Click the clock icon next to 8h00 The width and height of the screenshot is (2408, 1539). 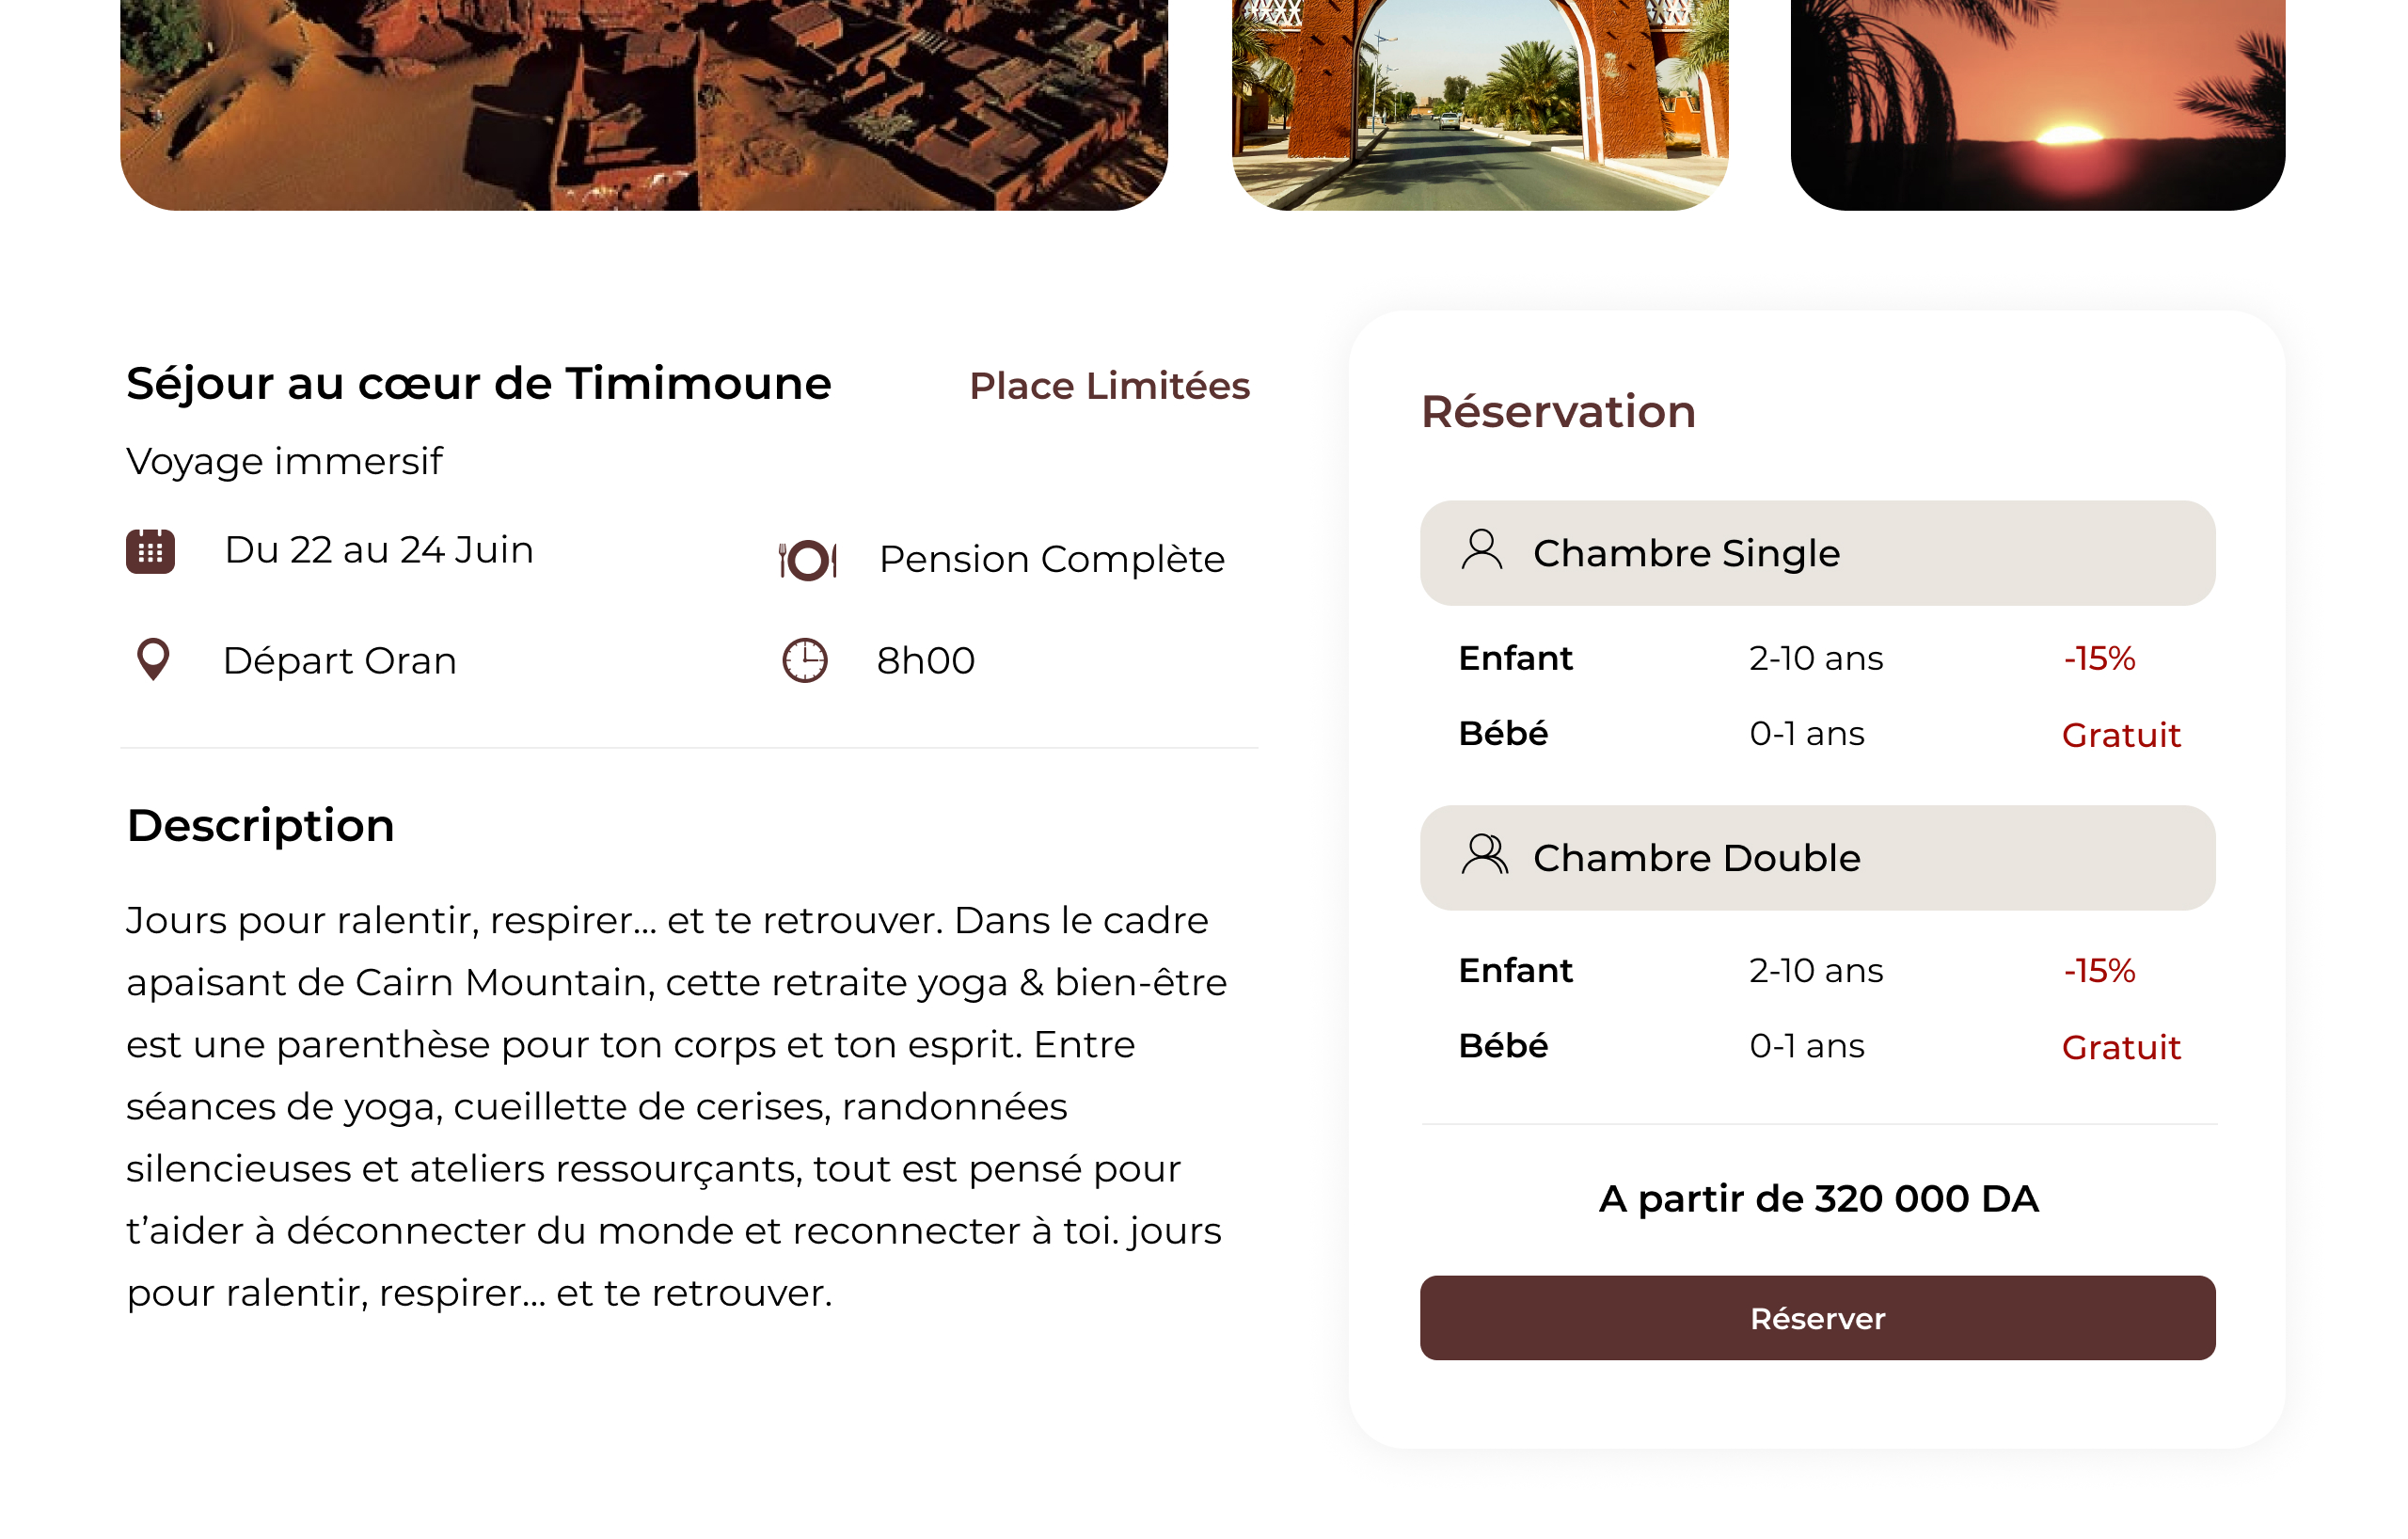(804, 660)
